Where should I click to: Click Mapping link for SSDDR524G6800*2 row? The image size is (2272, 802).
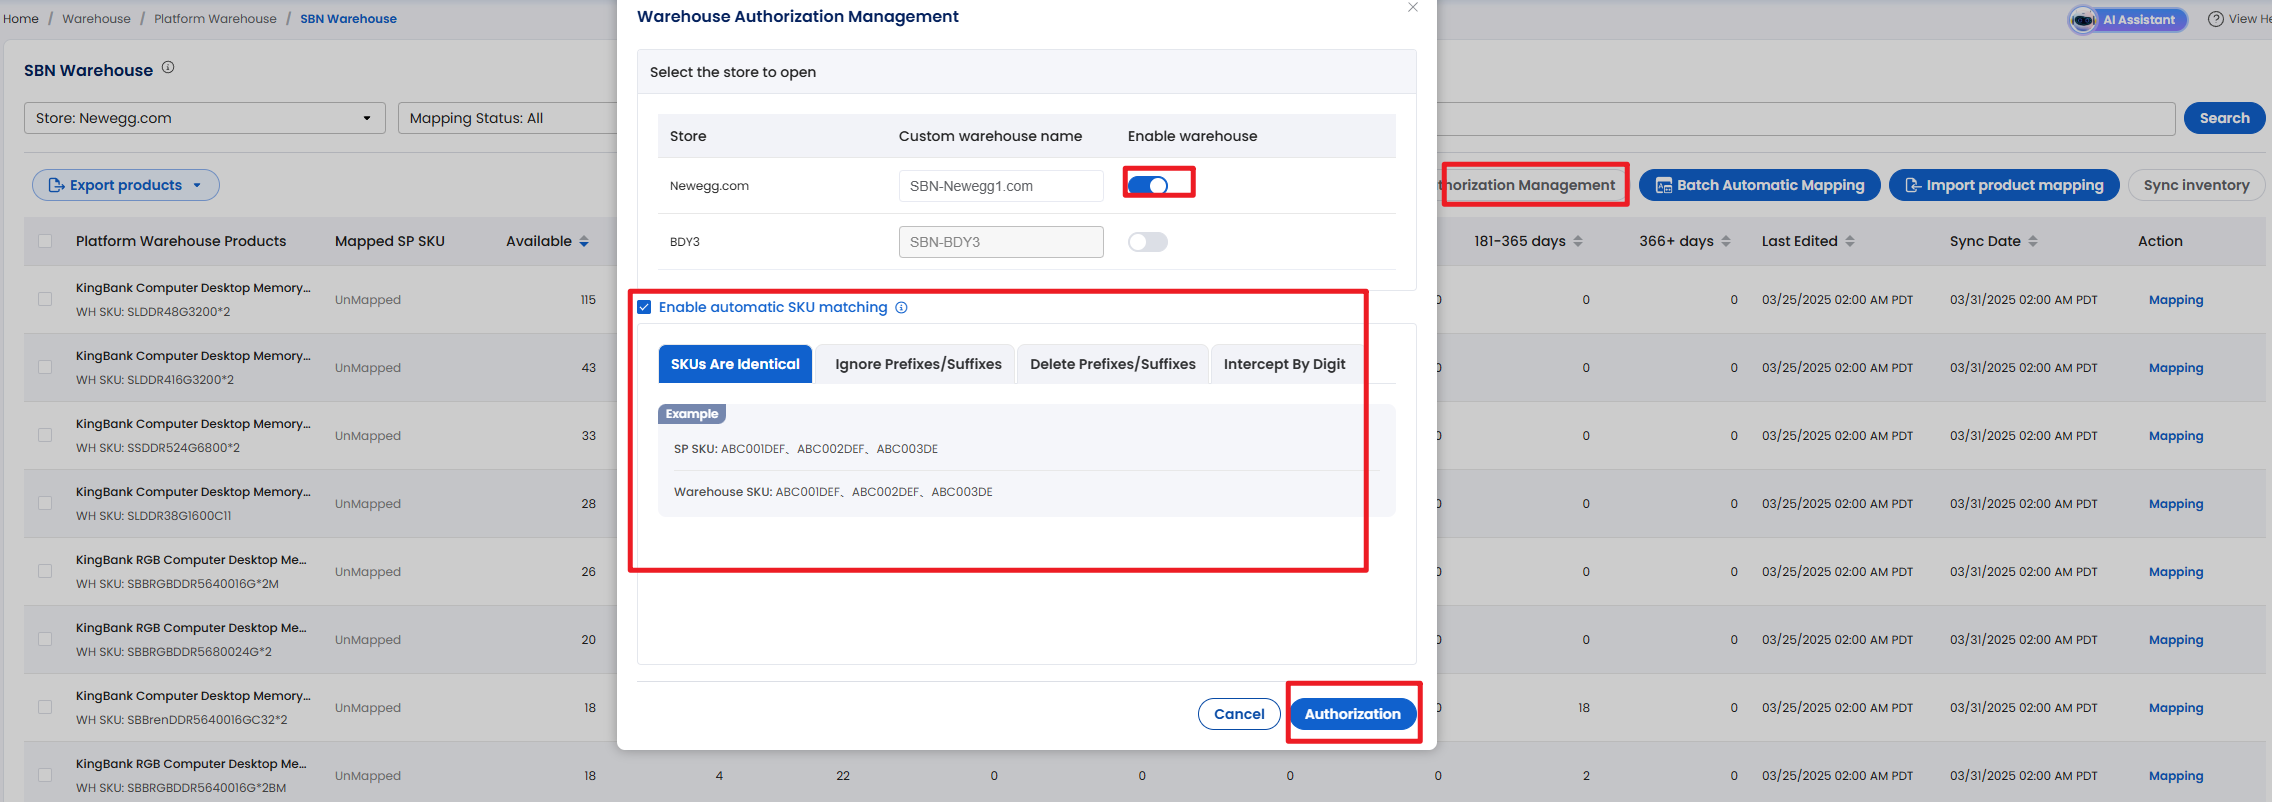(2176, 436)
